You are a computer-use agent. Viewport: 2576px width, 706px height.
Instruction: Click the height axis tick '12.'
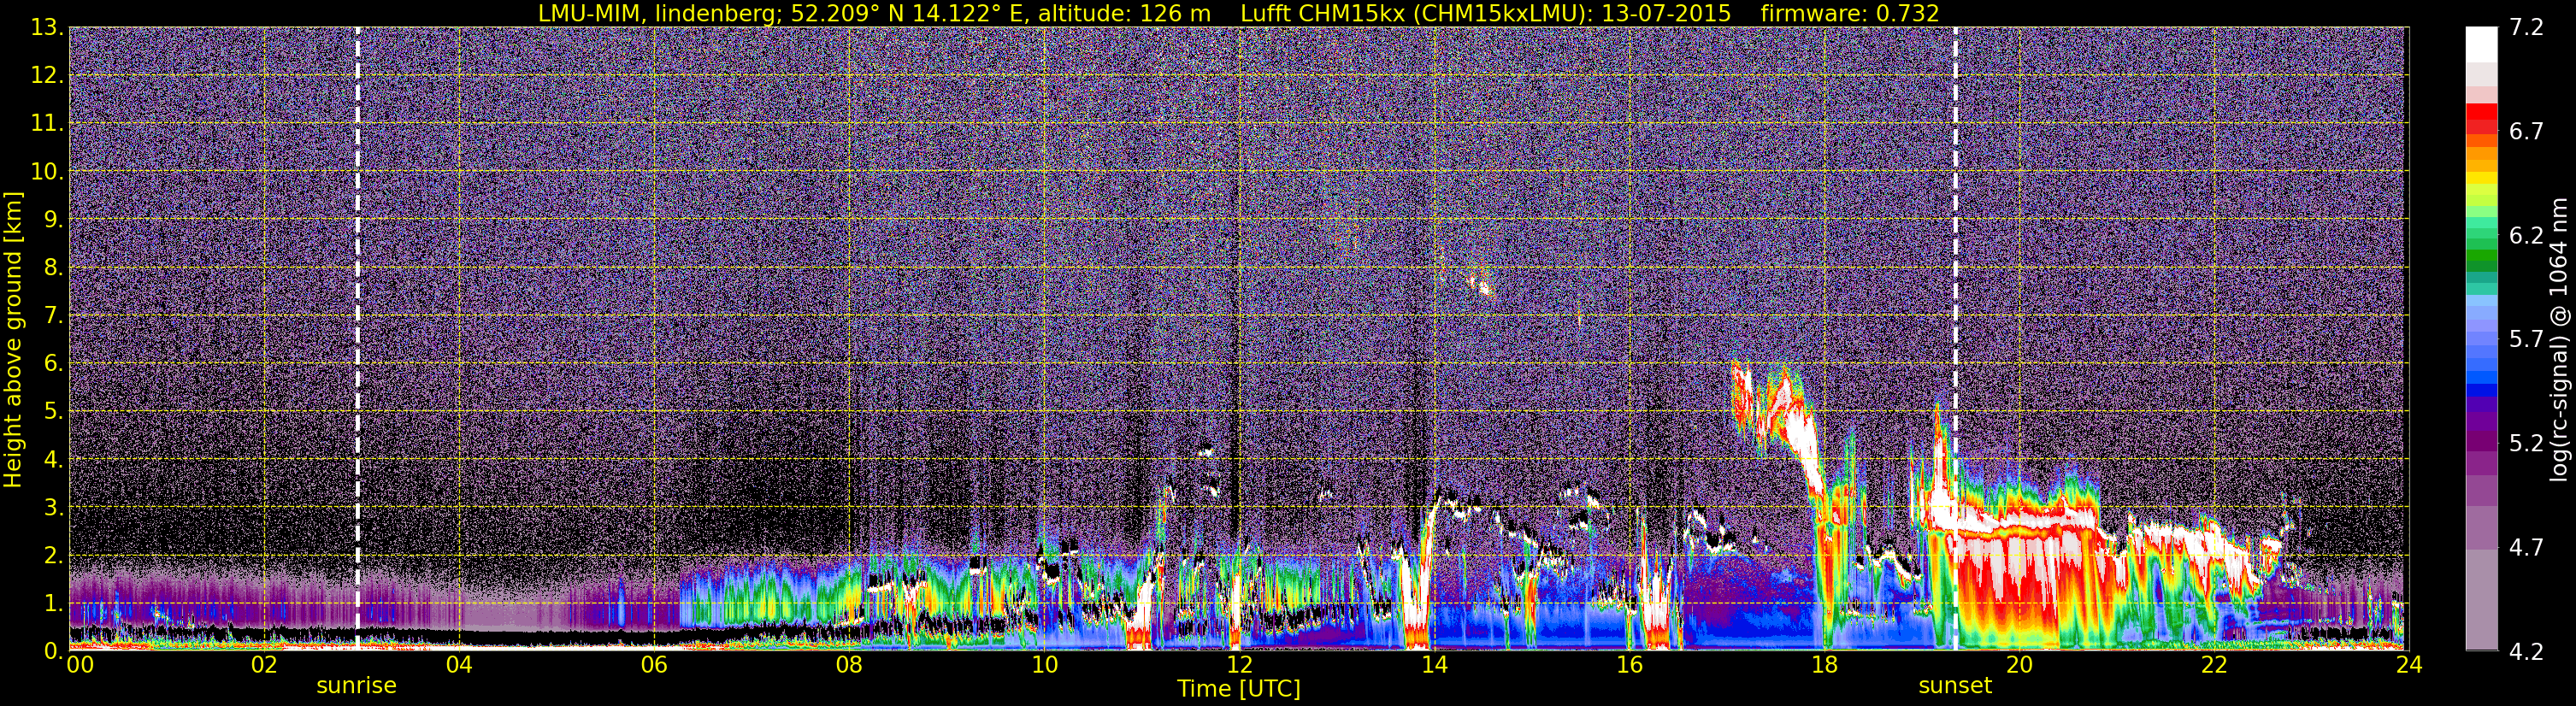(48, 76)
